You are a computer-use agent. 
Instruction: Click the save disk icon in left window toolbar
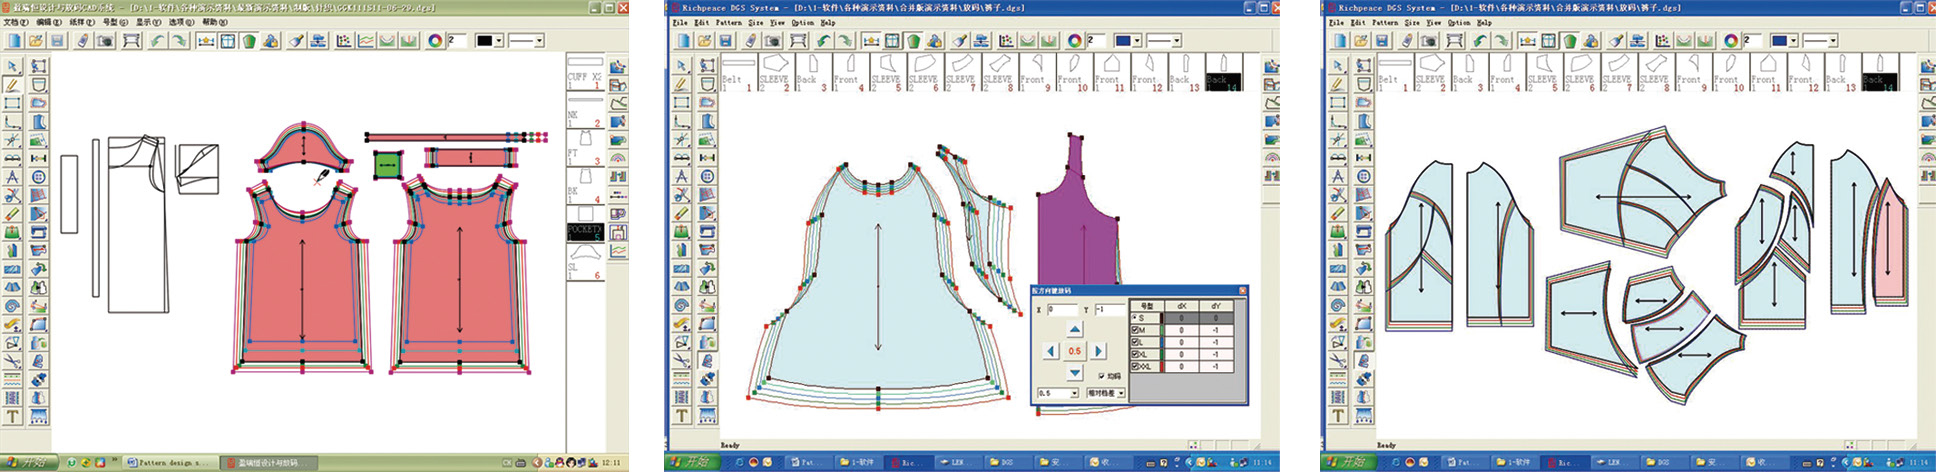pos(58,41)
